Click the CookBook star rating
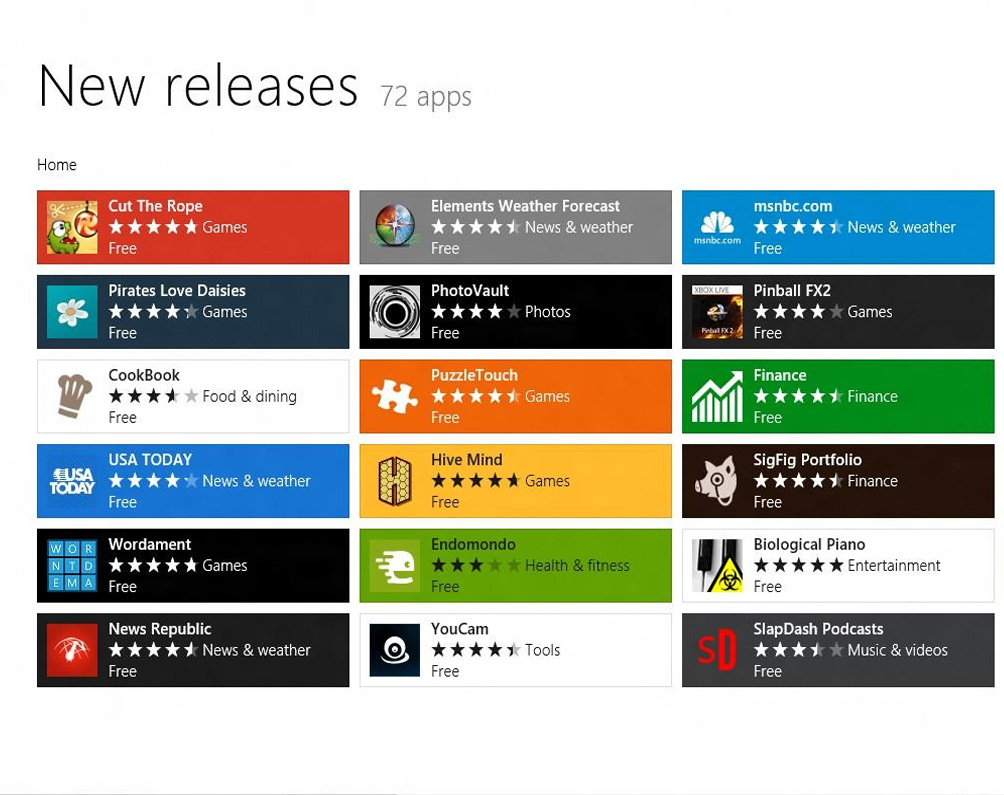 pyautogui.click(x=154, y=396)
